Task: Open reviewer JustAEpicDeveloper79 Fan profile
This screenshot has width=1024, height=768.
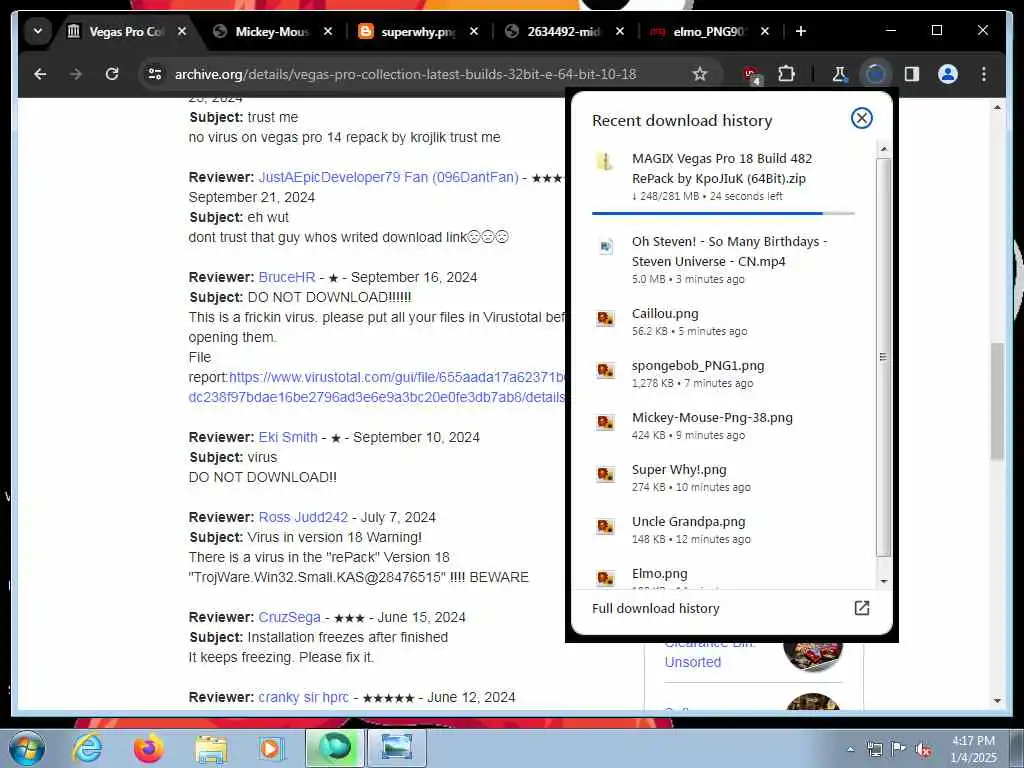Action: coord(389,178)
